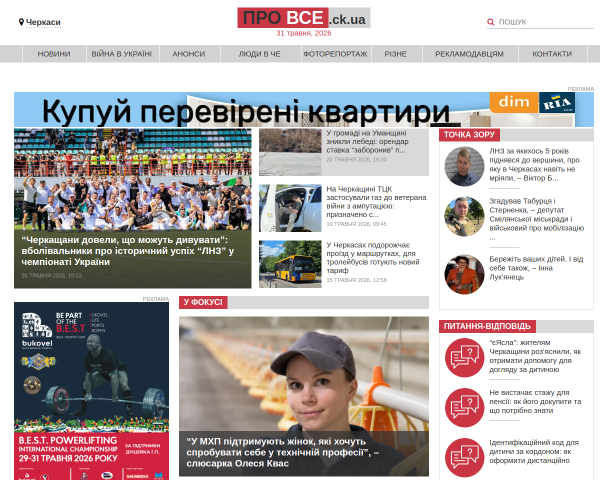Open the swans article thumbnail

[290, 152]
